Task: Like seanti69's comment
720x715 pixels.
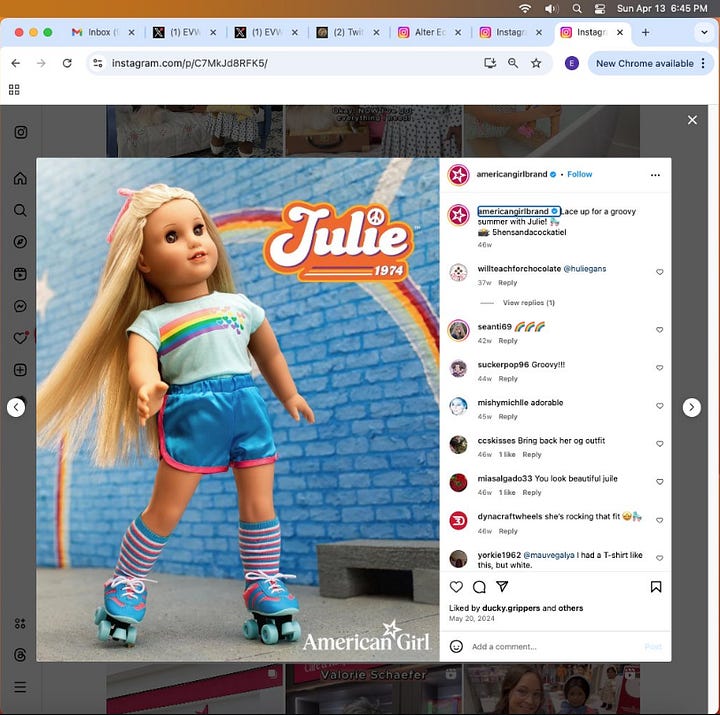Action: 659,330
